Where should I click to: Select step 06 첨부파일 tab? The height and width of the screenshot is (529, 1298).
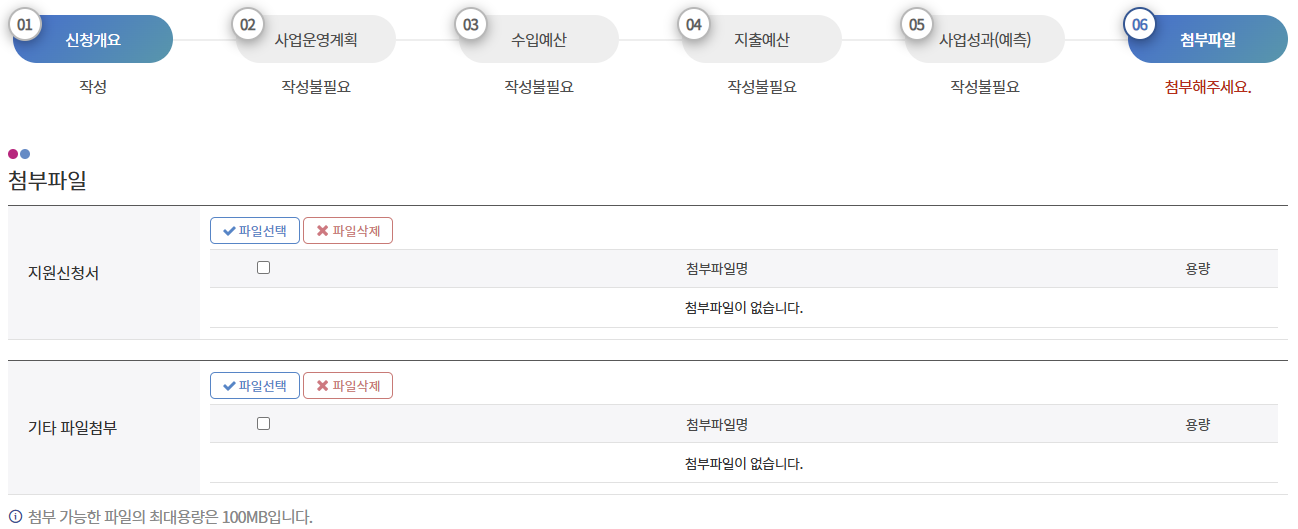click(1208, 40)
